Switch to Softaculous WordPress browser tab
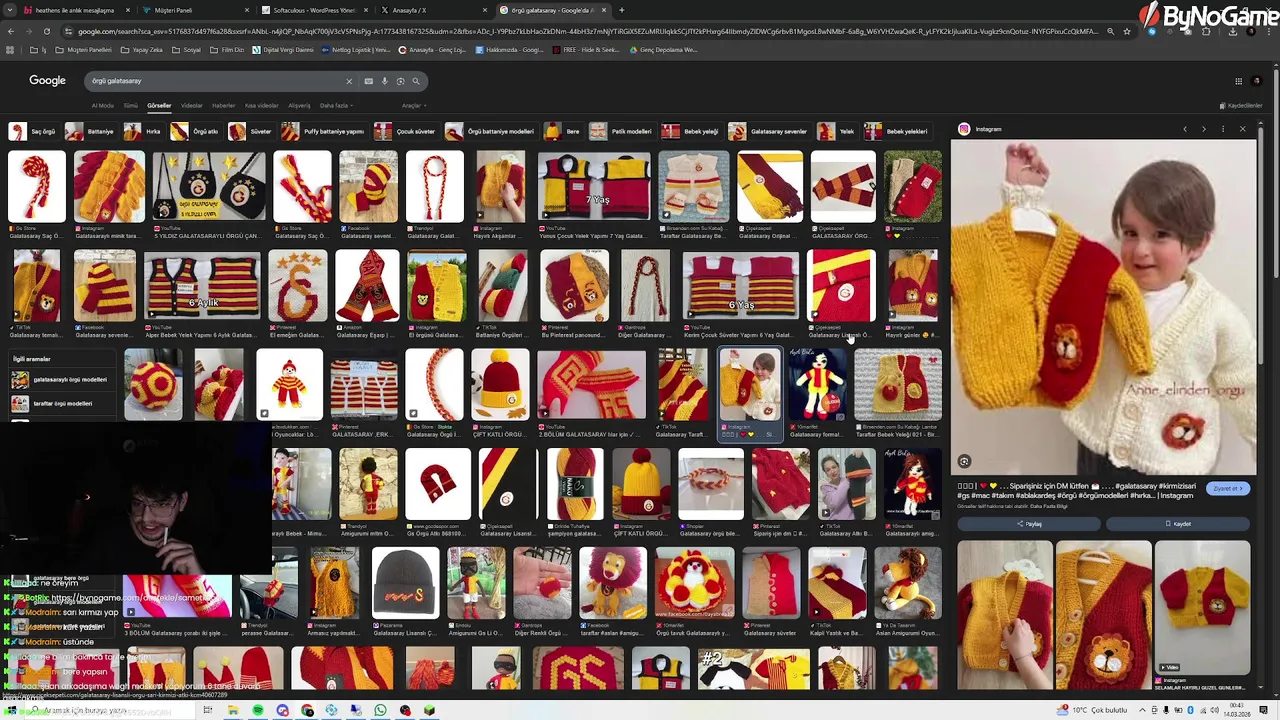The width and height of the screenshot is (1280, 720). pyautogui.click(x=314, y=10)
